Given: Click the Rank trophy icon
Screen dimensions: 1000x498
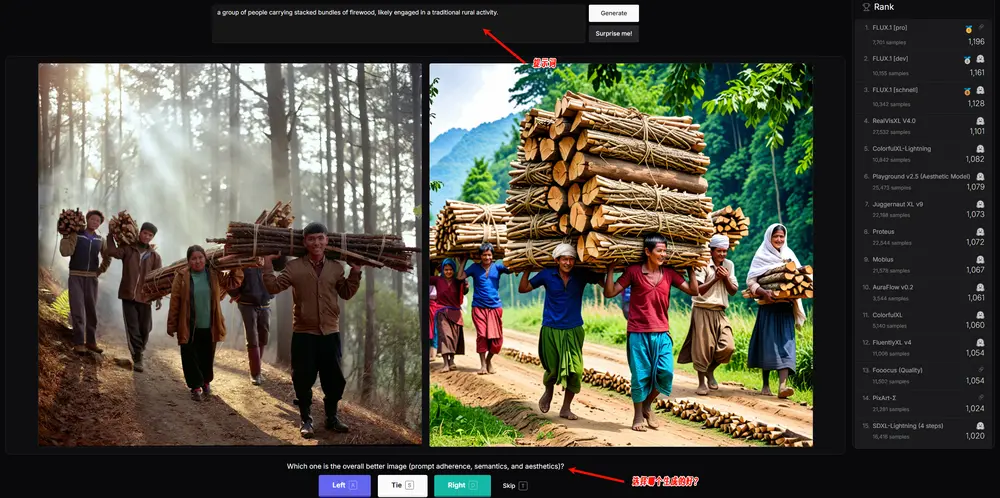Looking at the screenshot, I should click(x=866, y=6).
